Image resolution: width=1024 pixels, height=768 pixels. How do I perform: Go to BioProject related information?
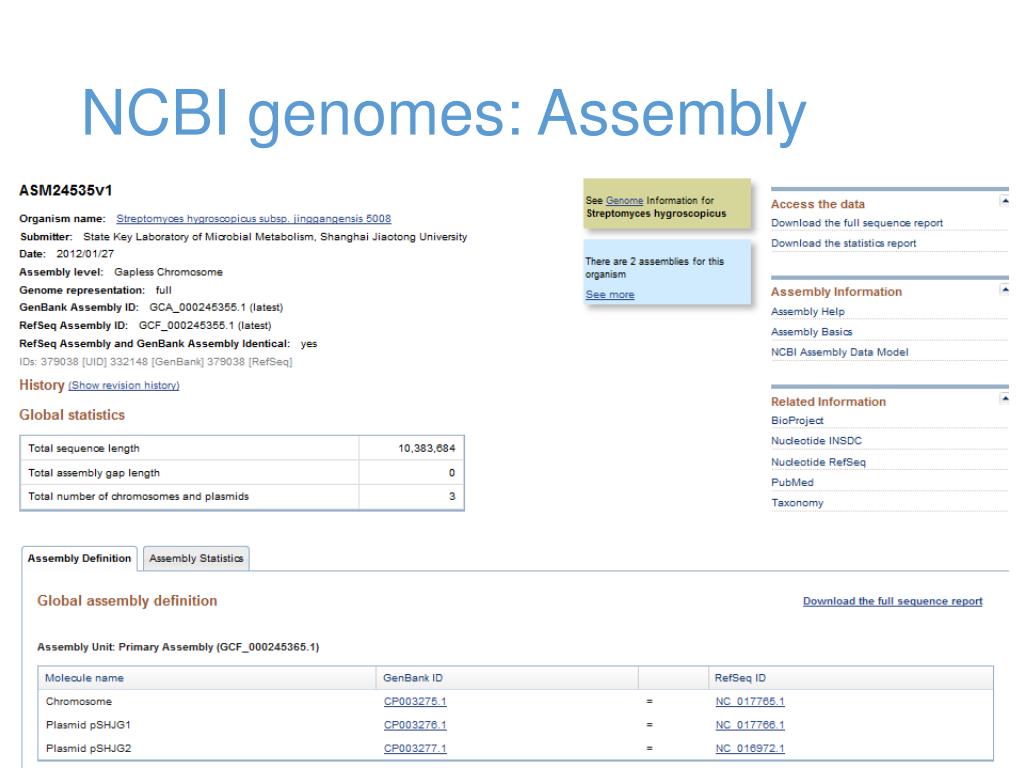point(797,421)
